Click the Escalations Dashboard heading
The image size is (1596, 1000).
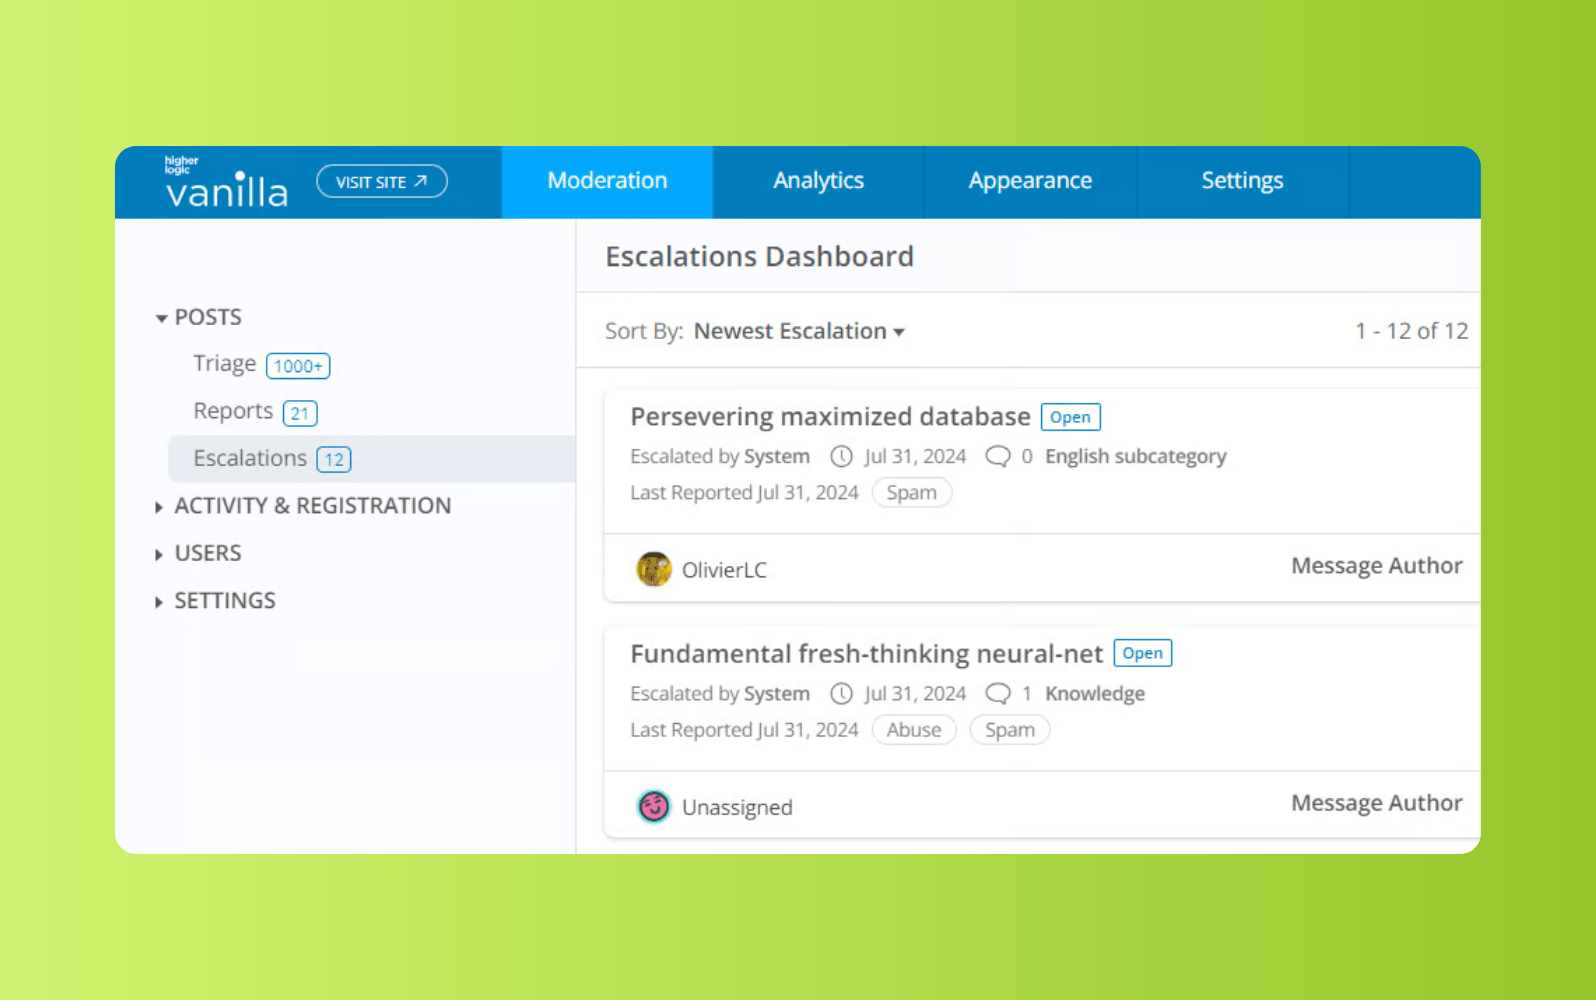click(759, 257)
